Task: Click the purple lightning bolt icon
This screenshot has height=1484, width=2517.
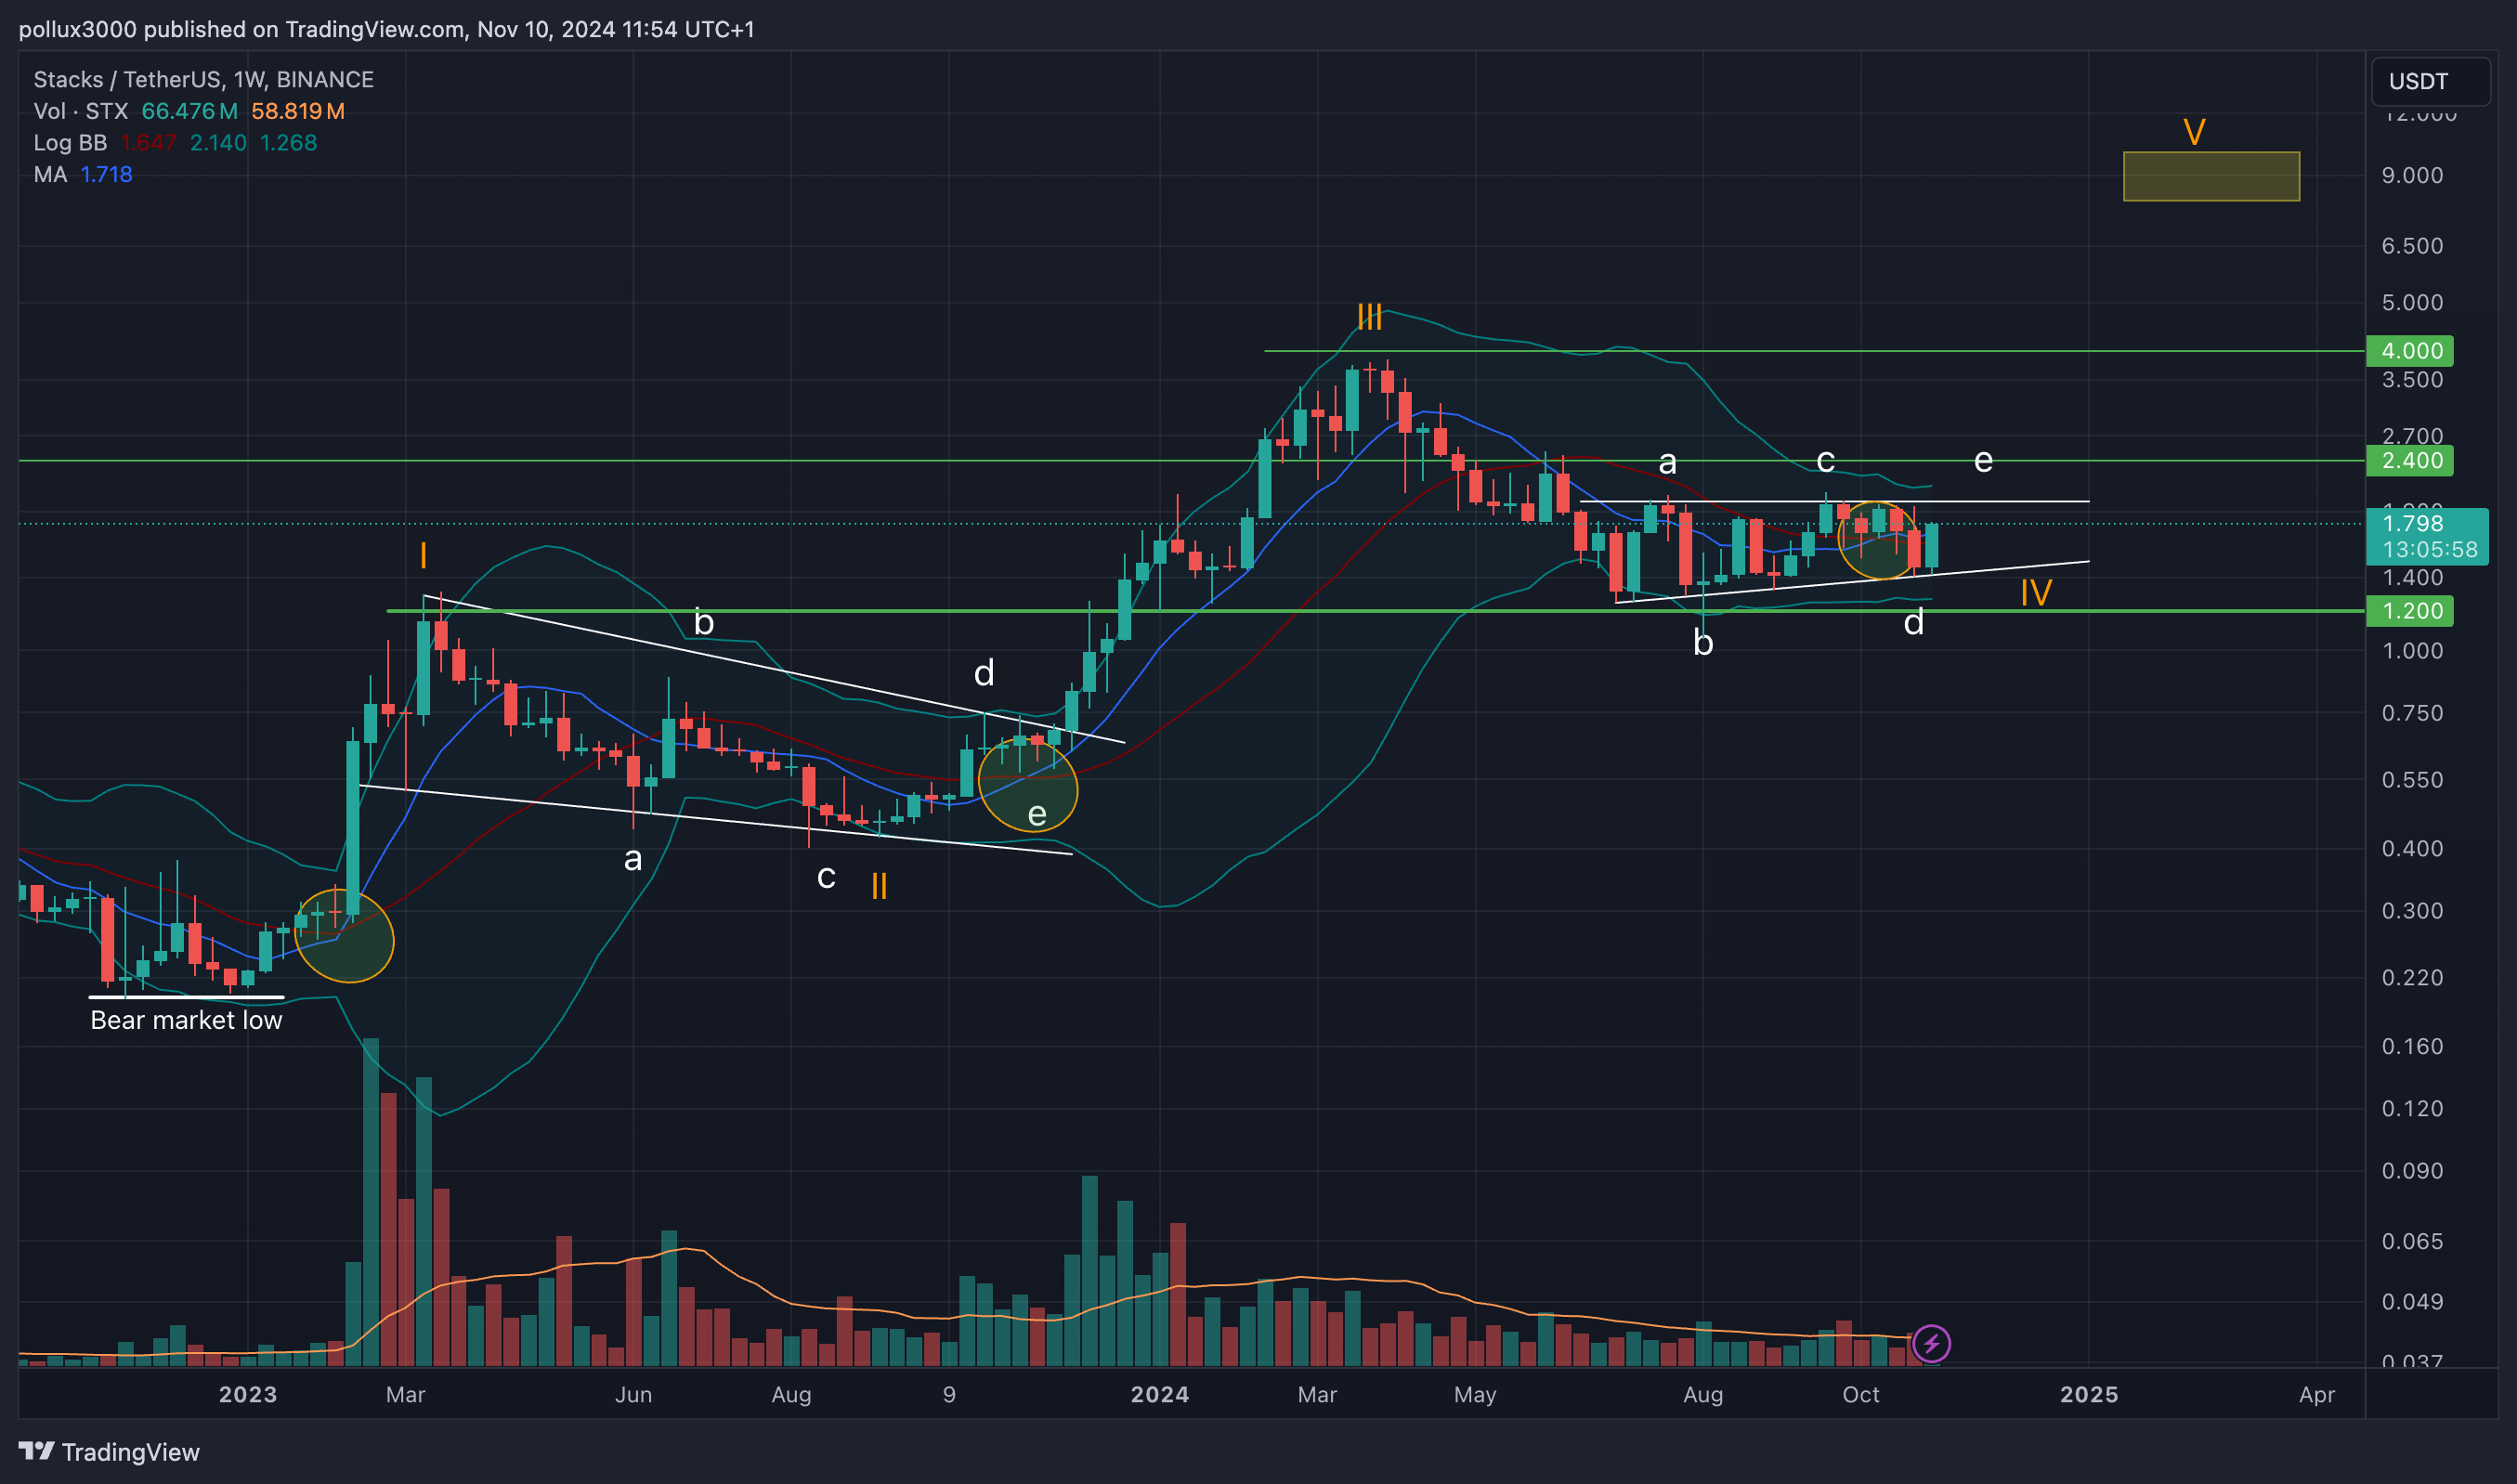Action: click(1931, 1343)
